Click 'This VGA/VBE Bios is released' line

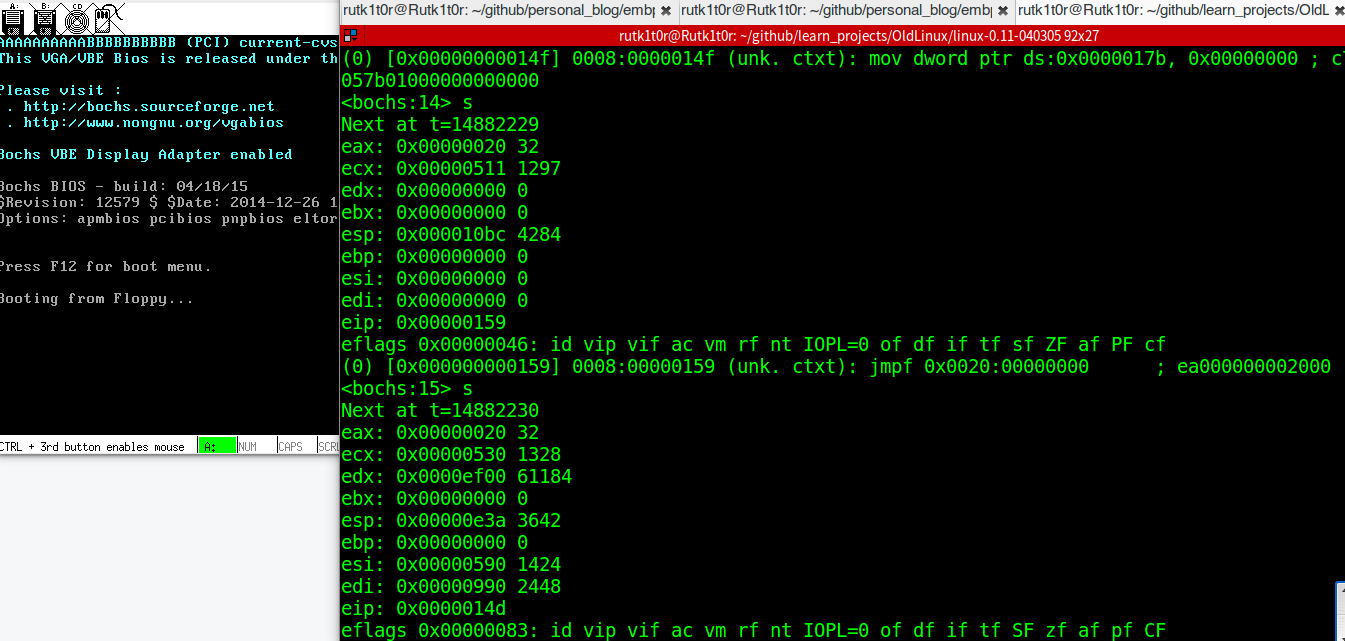(x=169, y=58)
